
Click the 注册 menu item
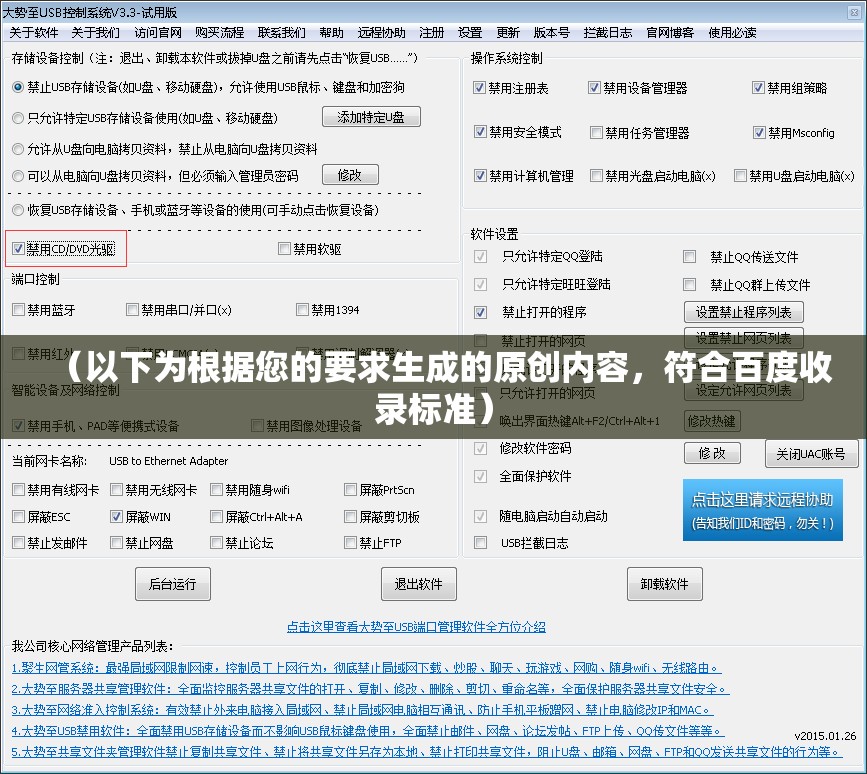coord(430,31)
